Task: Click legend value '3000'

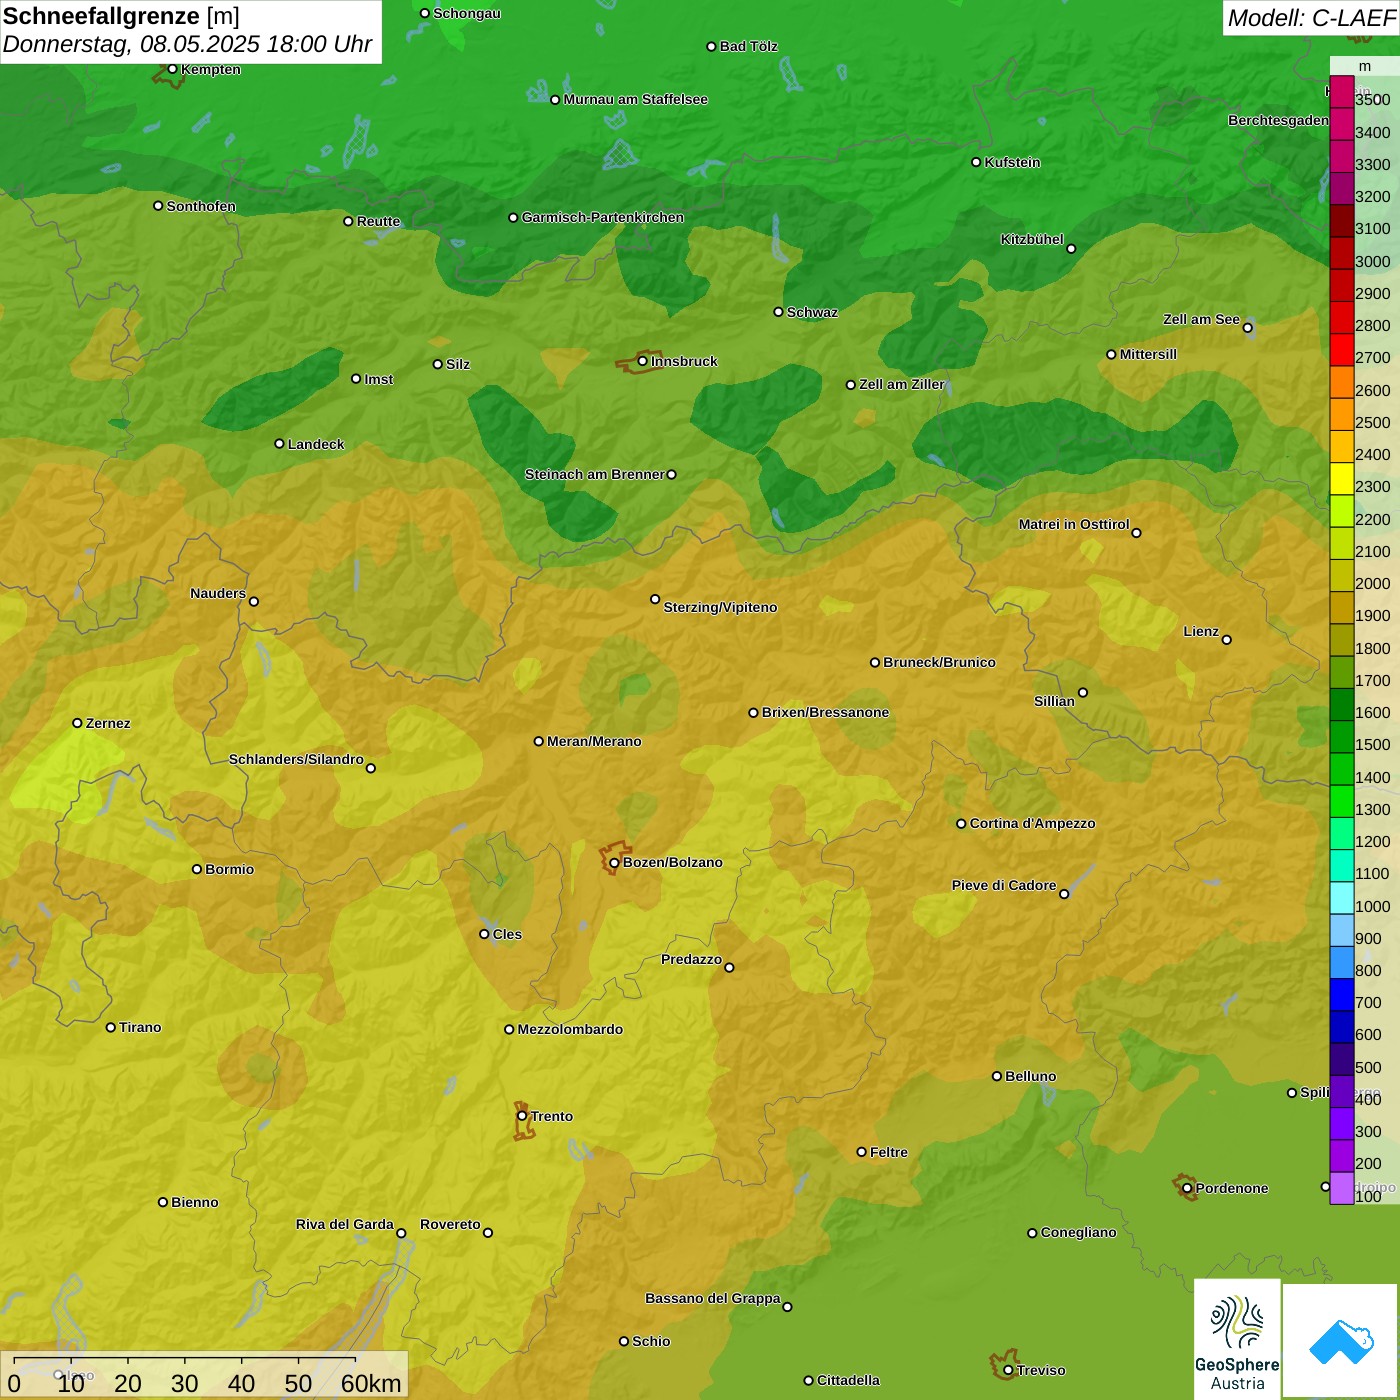Action: coord(1372,261)
